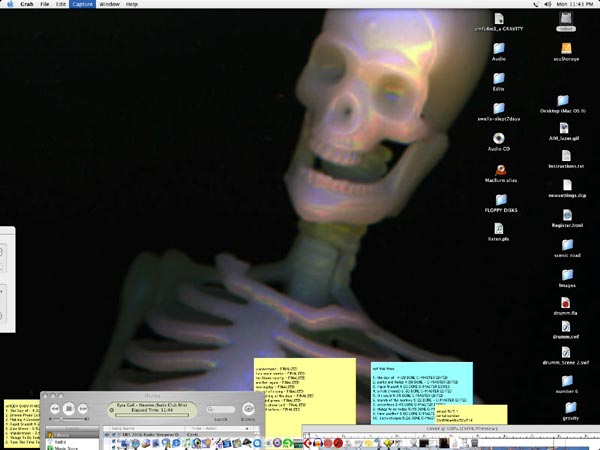Open the Edits folder on the desktop
Screen dimensions: 600x450
point(499,78)
